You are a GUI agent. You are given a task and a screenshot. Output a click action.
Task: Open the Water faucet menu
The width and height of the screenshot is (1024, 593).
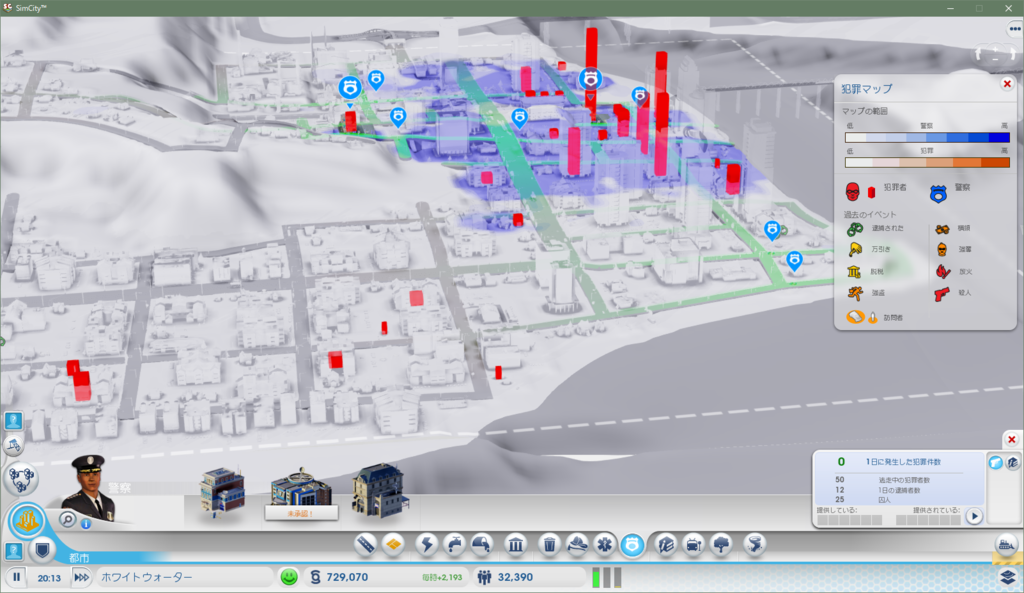pos(454,544)
